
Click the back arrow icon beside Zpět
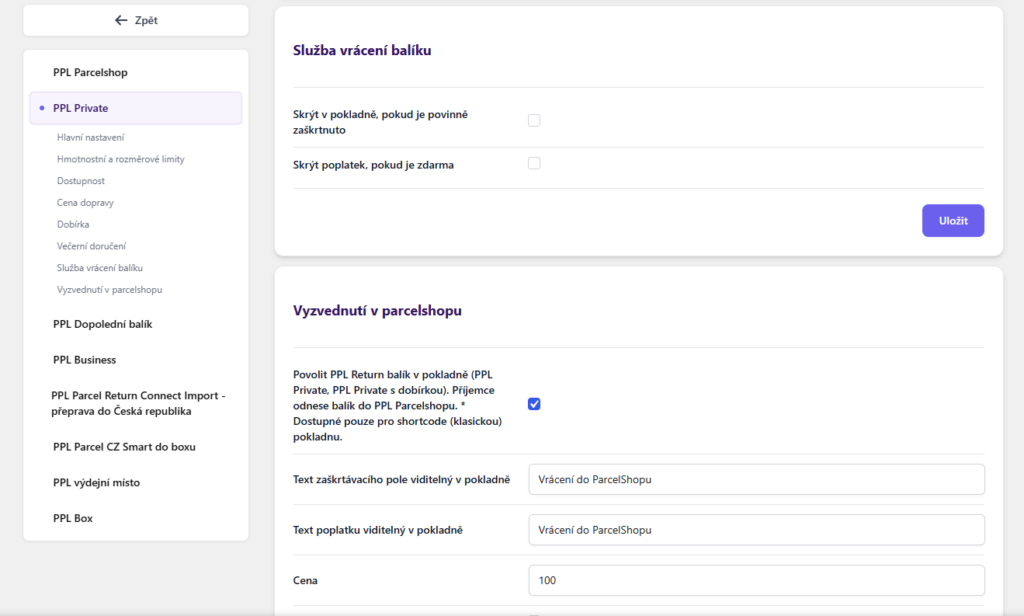[121, 20]
